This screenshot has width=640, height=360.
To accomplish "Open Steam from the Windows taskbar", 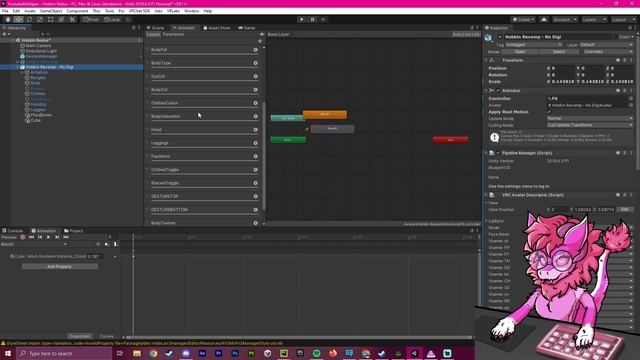I will [x=169, y=353].
